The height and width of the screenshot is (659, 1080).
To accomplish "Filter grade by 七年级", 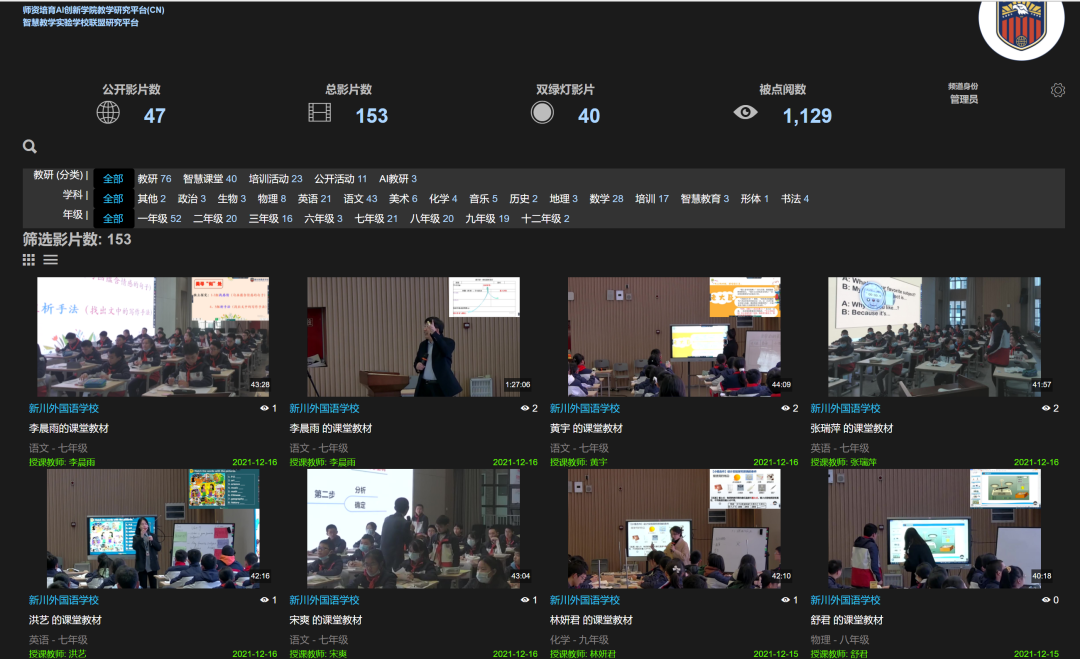I will 376,219.
